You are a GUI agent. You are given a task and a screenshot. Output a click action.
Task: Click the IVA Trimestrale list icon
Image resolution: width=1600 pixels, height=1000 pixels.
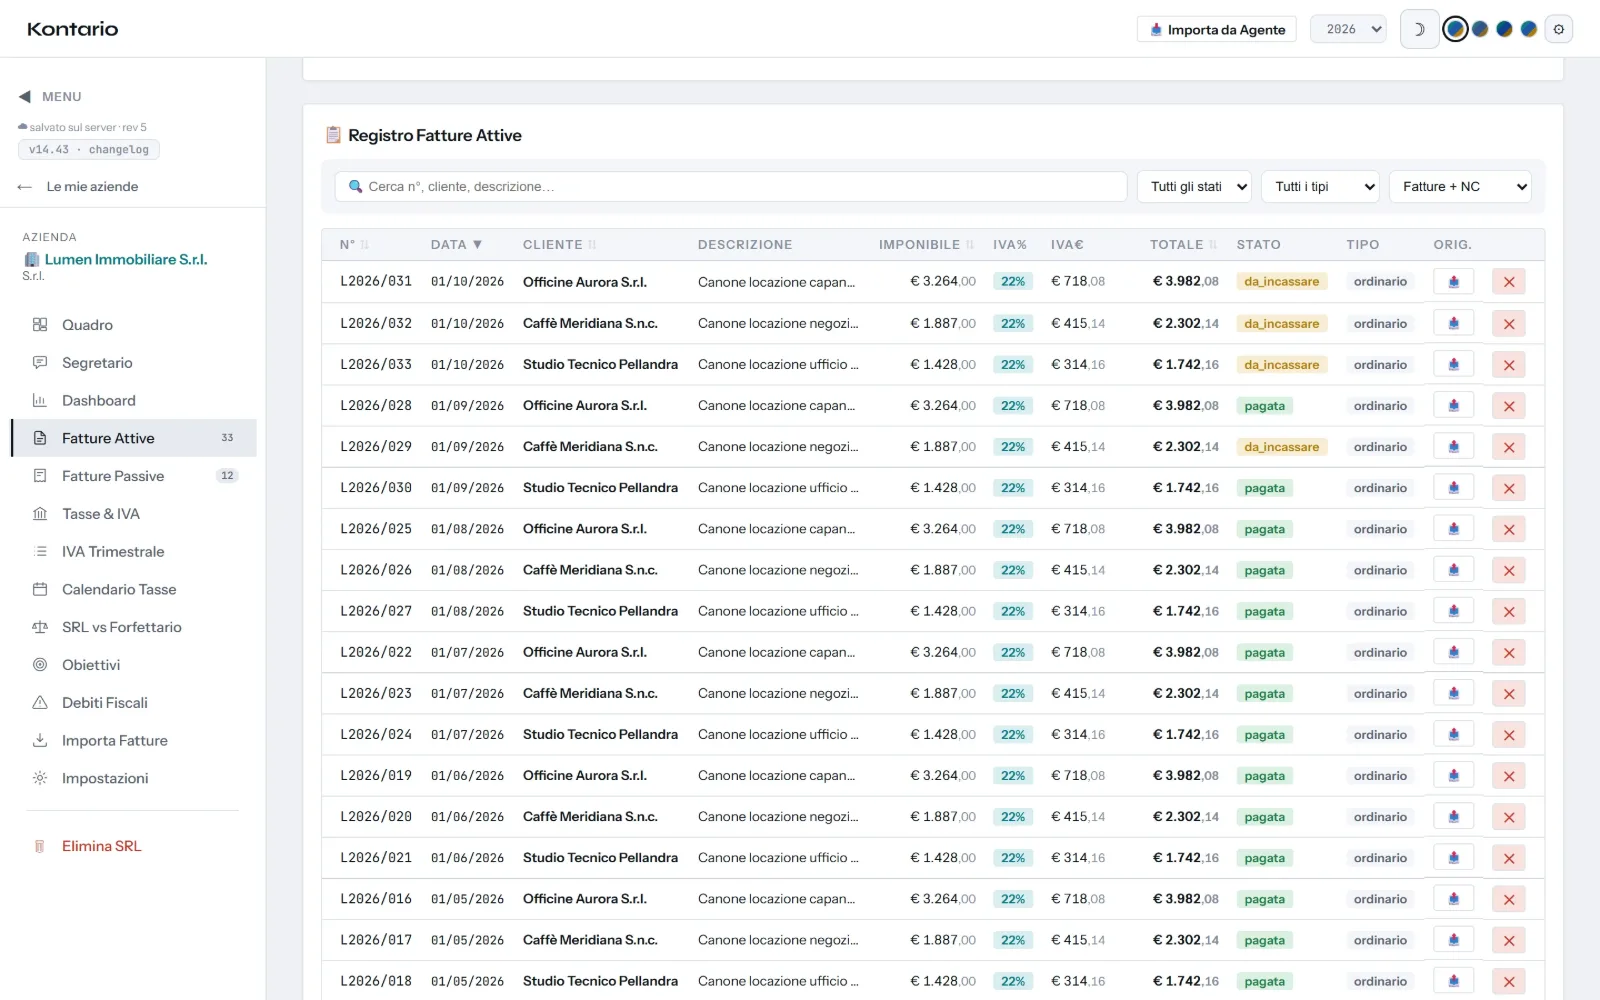(40, 552)
